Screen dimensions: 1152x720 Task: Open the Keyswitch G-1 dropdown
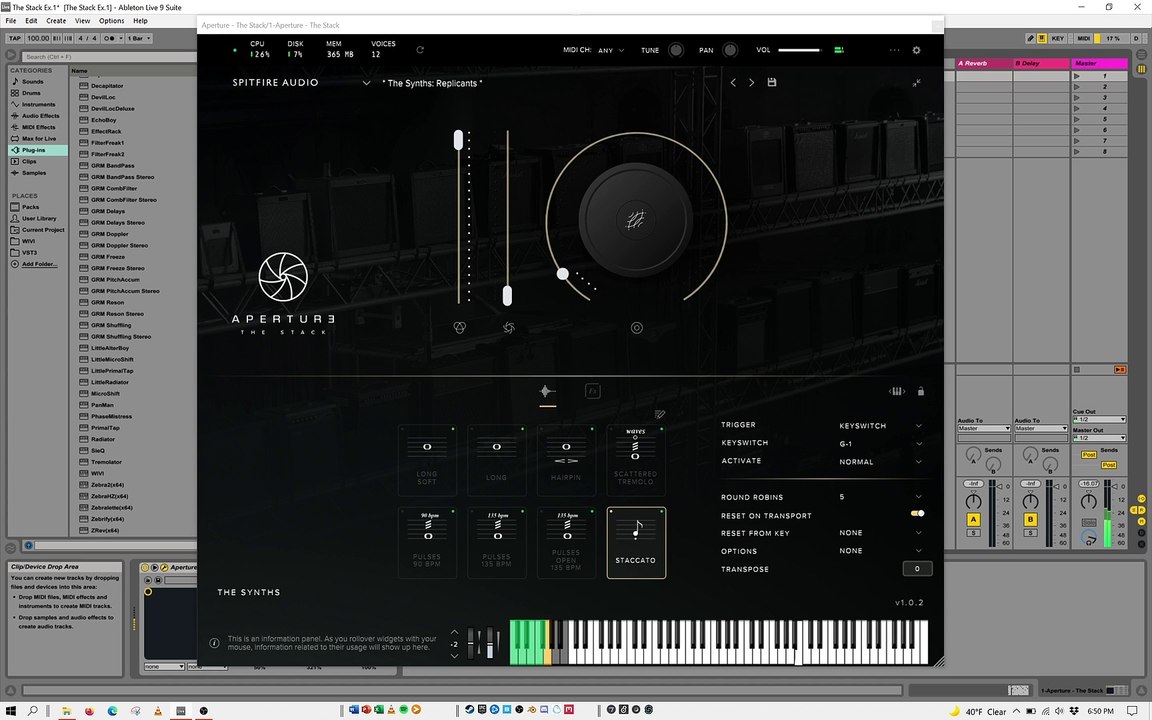click(x=881, y=444)
